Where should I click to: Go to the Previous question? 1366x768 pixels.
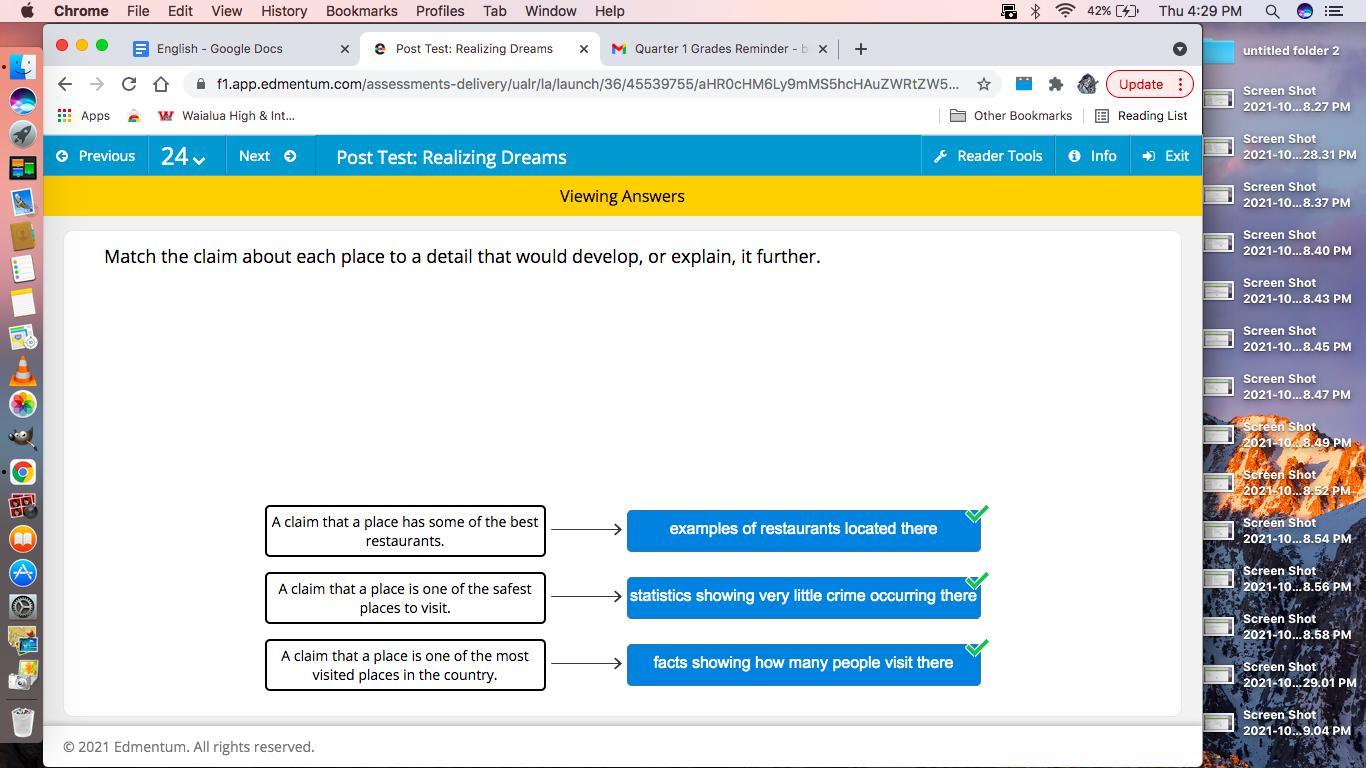pyautogui.click(x=96, y=156)
